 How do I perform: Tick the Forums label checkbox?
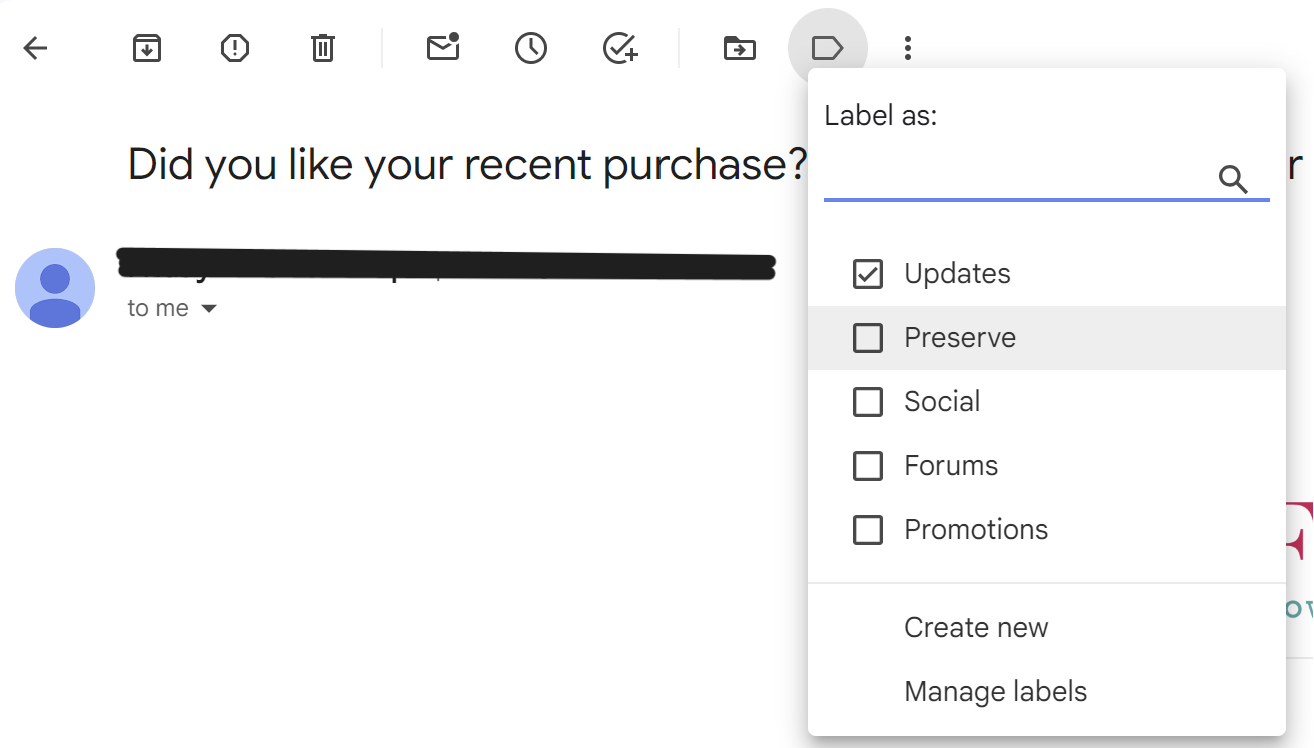click(x=868, y=466)
